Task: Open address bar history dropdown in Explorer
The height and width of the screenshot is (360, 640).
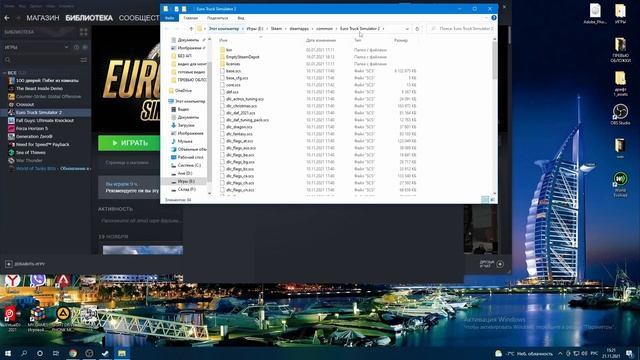Action: click(x=407, y=29)
